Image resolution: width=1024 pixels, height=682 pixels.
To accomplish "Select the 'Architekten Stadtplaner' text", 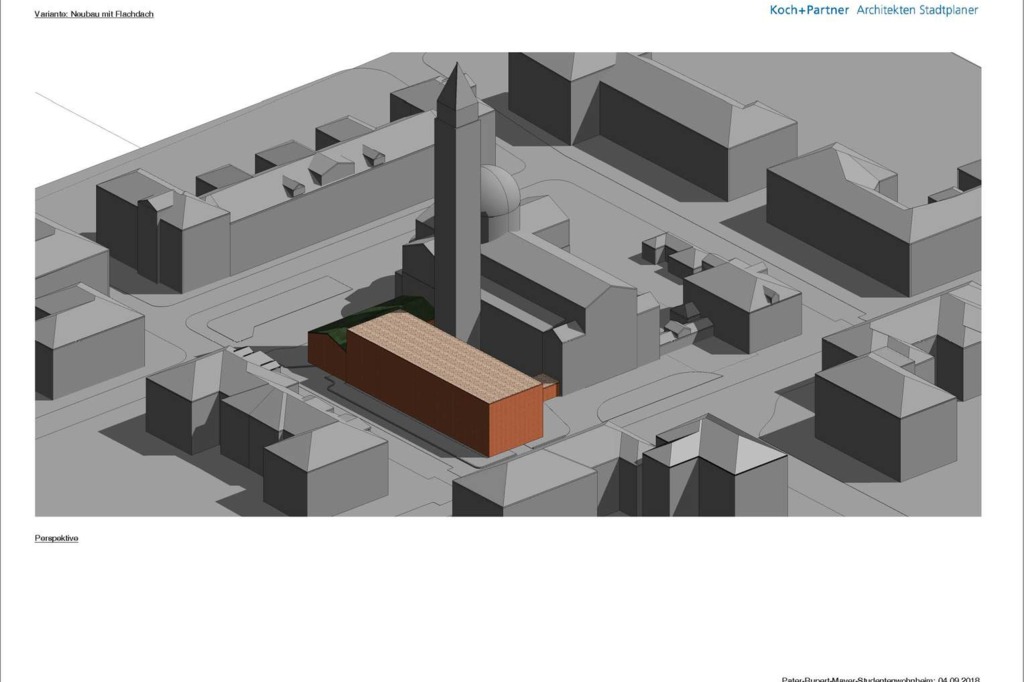I will click(917, 10).
